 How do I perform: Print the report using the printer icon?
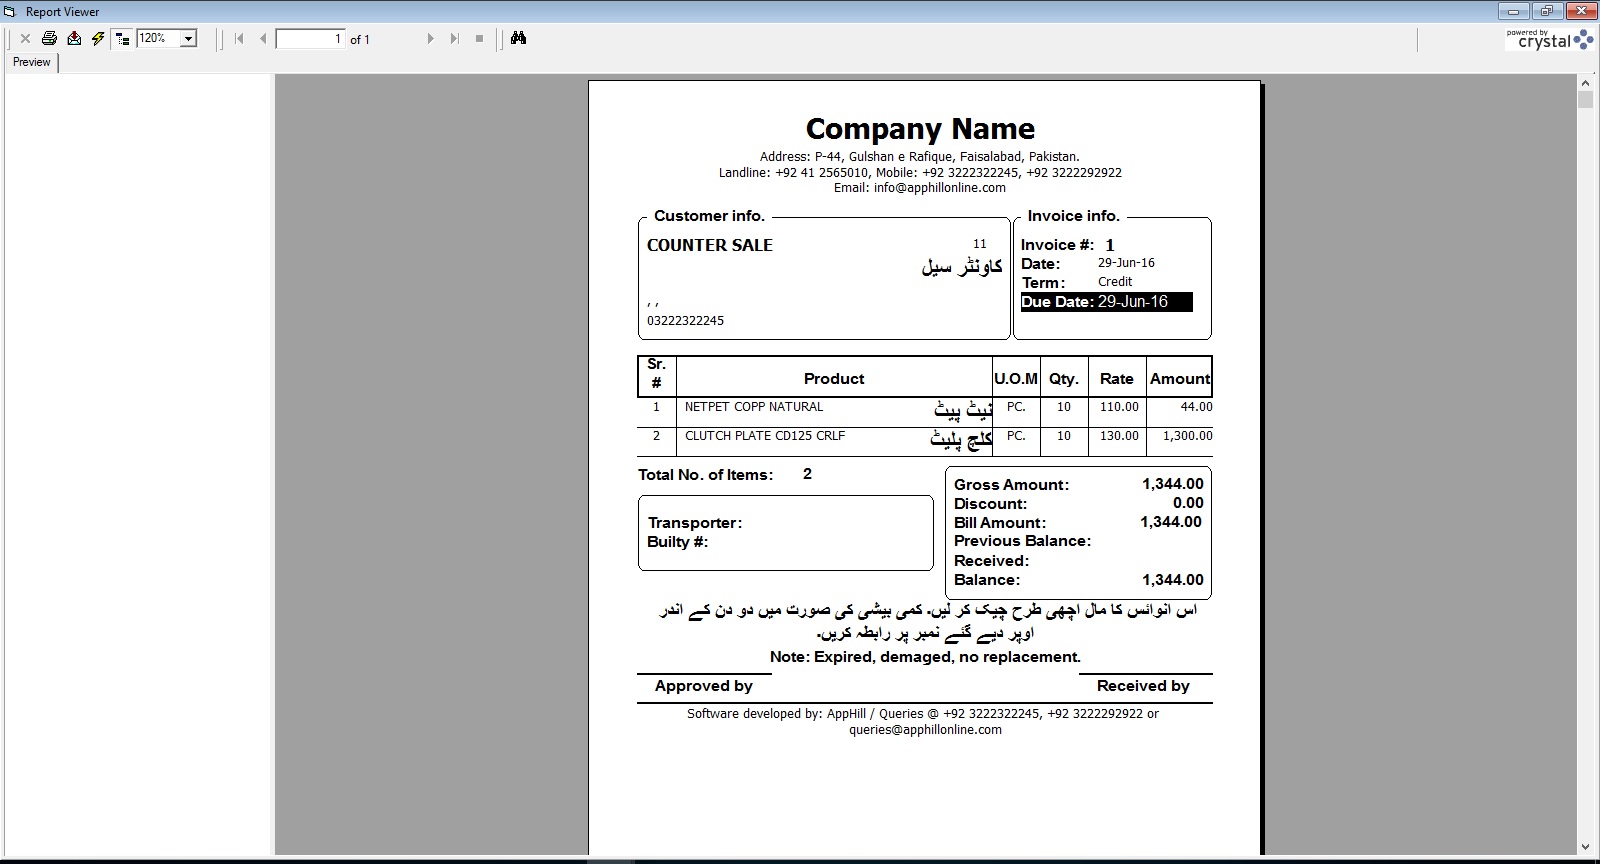pos(49,39)
